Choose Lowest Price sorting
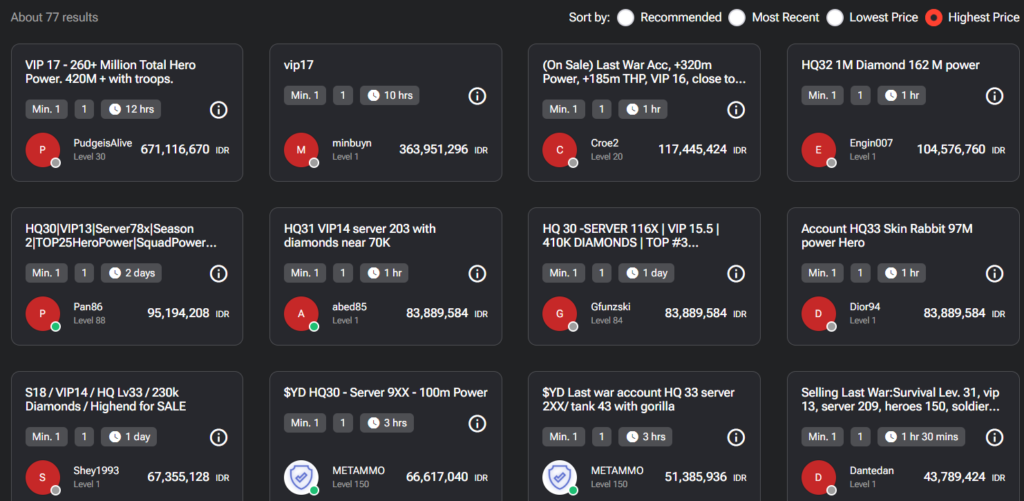The width and height of the screenshot is (1024, 501). (834, 17)
